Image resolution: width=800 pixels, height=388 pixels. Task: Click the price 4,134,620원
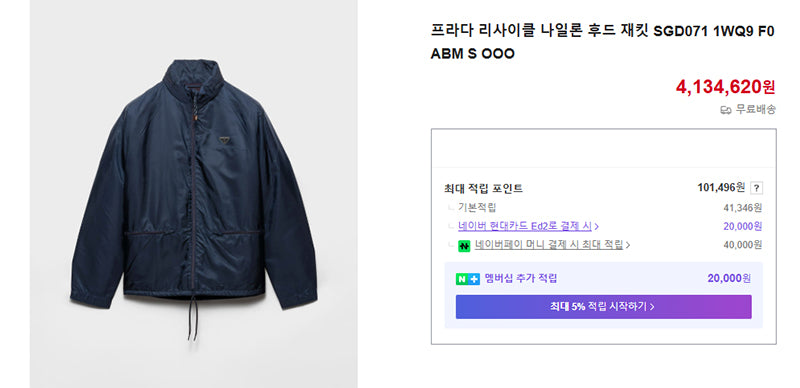(725, 87)
